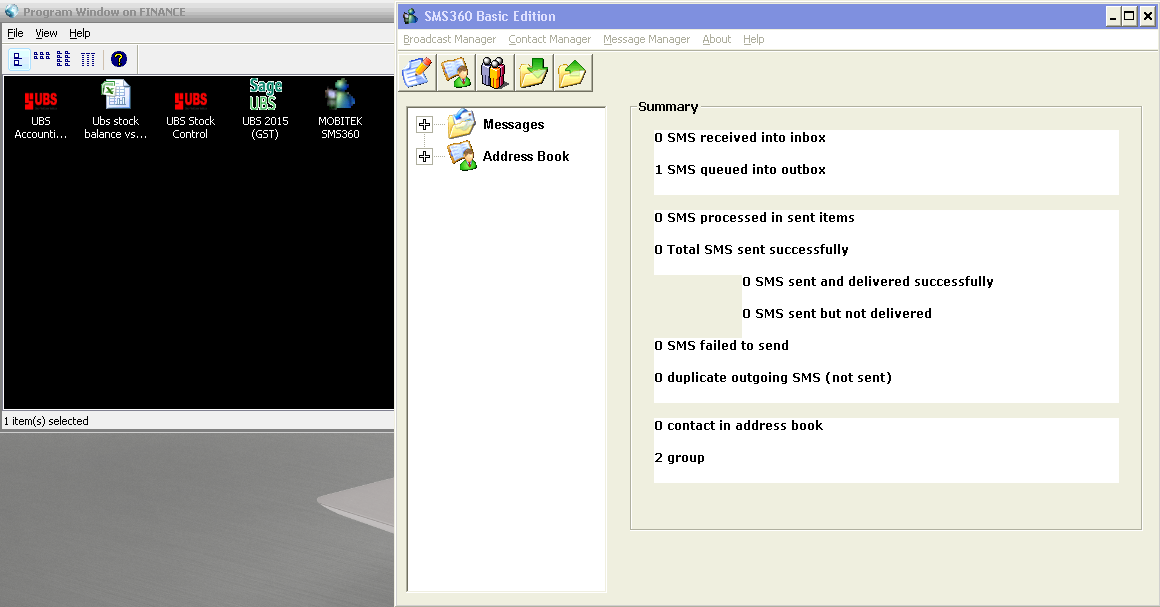This screenshot has height=607, width=1160.
Task: Click the contact groups people icon
Action: [495, 73]
